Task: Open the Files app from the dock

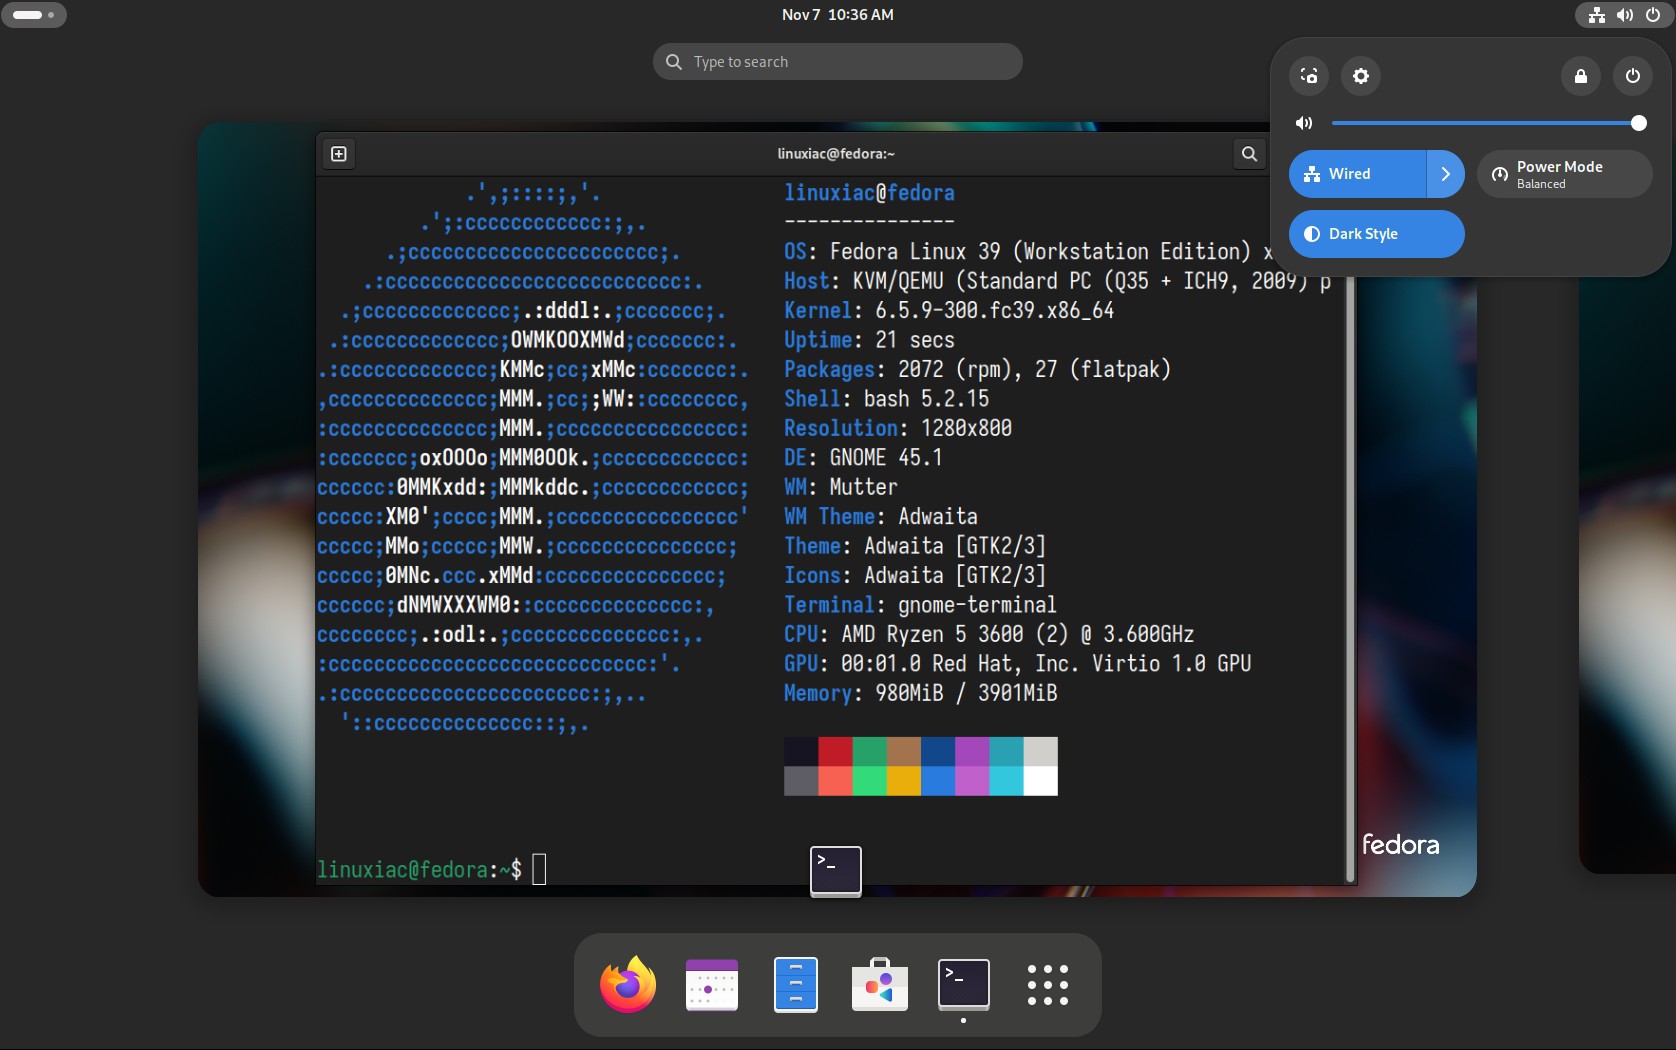Action: click(796, 985)
